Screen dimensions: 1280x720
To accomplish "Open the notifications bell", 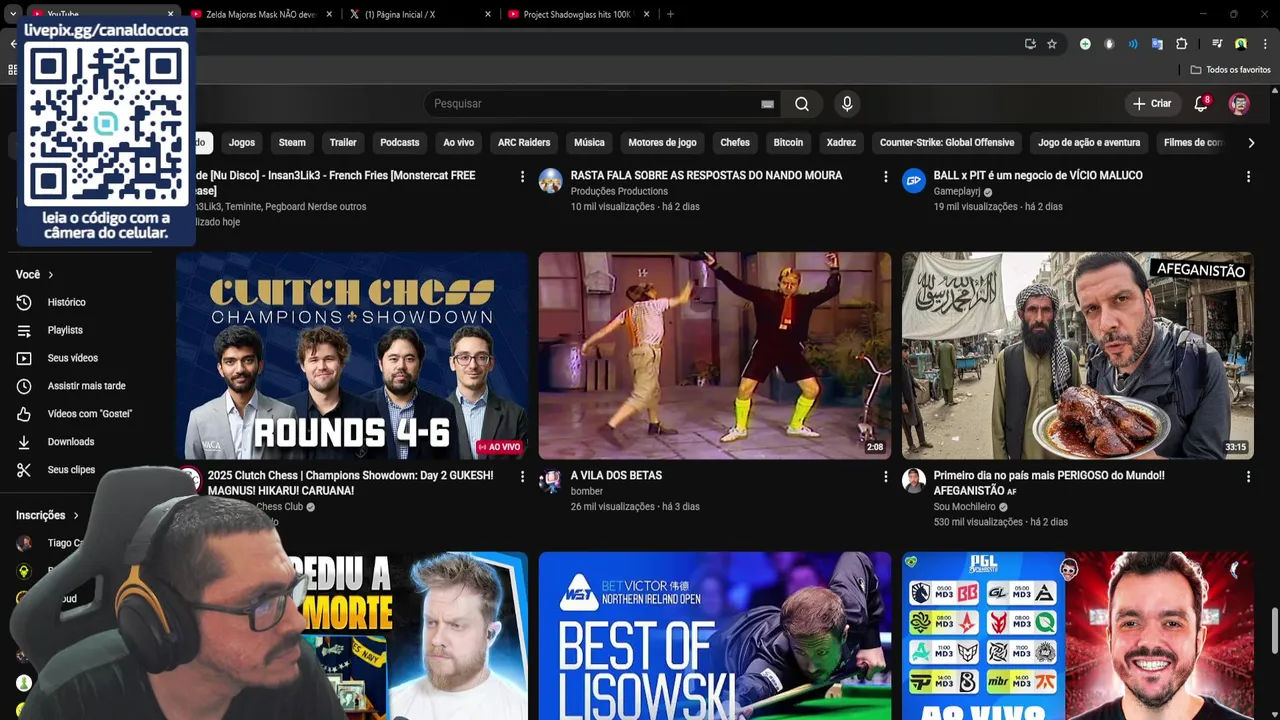I will pos(1201,104).
